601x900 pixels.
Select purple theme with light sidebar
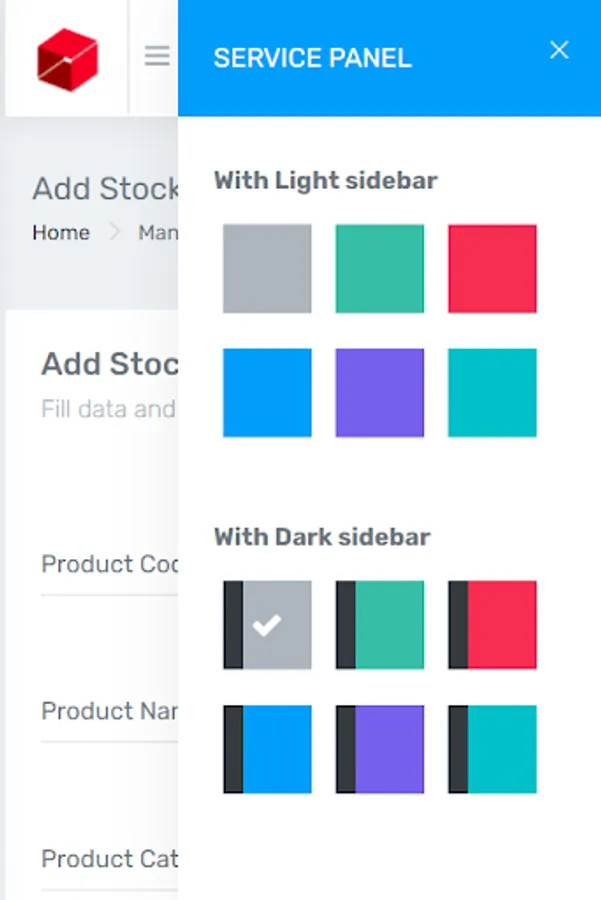380,392
